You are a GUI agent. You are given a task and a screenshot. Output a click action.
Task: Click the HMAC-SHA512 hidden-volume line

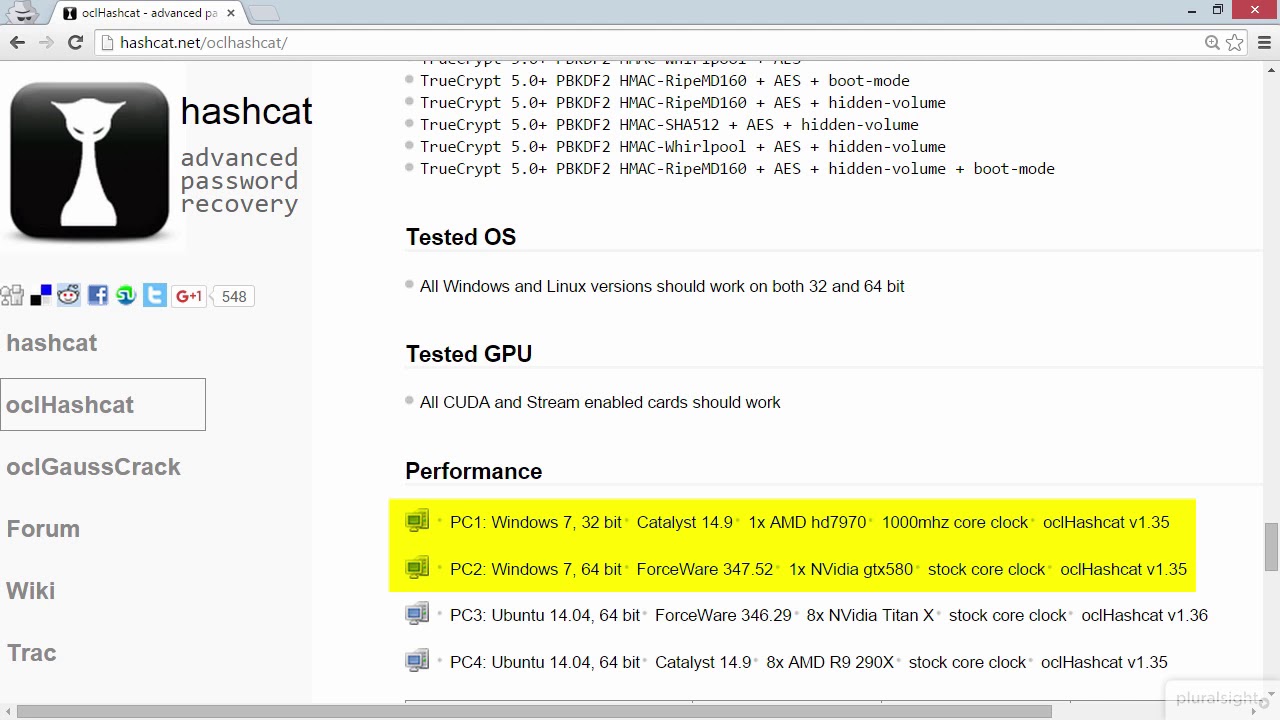[669, 125]
